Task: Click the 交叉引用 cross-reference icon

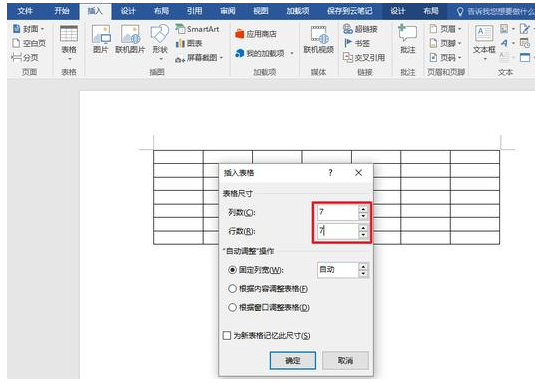Action: pyautogui.click(x=348, y=57)
